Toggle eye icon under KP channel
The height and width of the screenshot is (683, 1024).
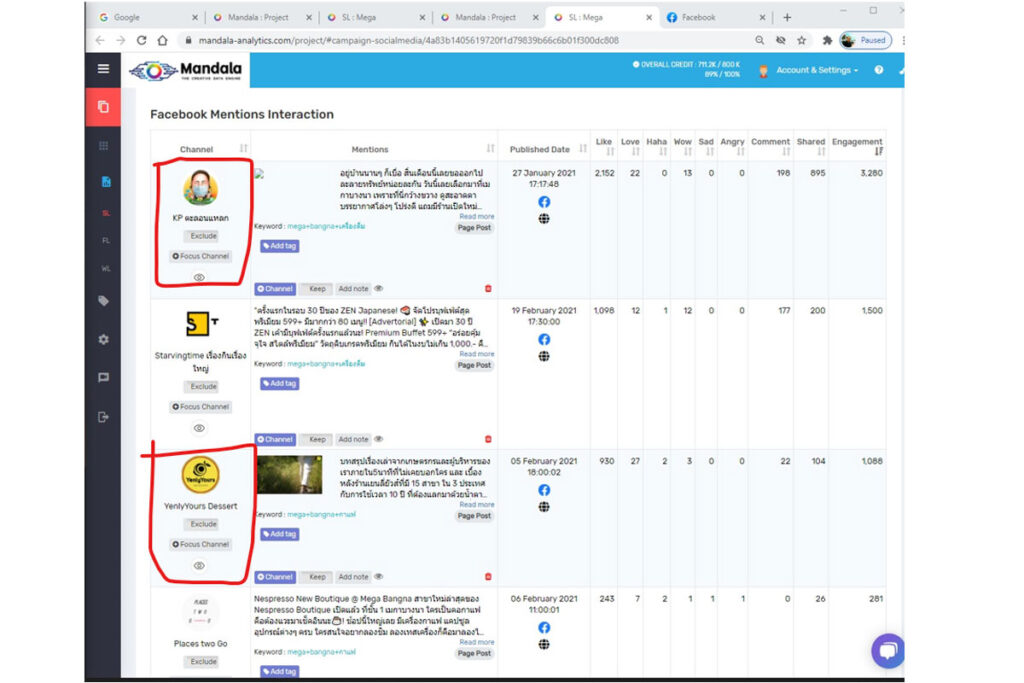pos(199,278)
